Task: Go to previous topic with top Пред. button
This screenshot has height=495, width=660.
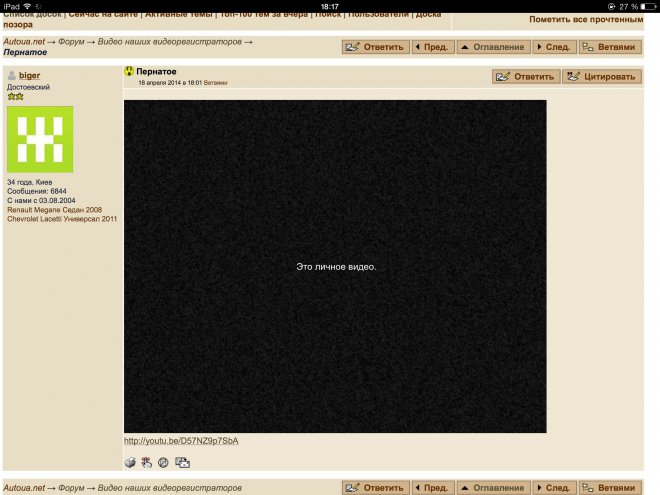Action: point(432,47)
